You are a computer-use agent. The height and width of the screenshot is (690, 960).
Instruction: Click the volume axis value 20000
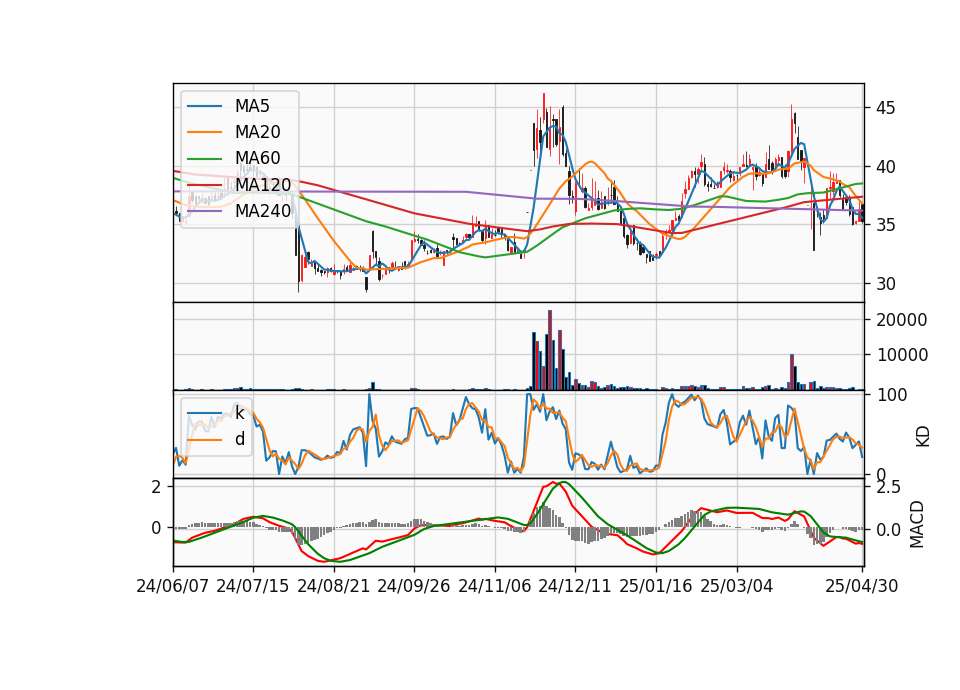tap(902, 320)
